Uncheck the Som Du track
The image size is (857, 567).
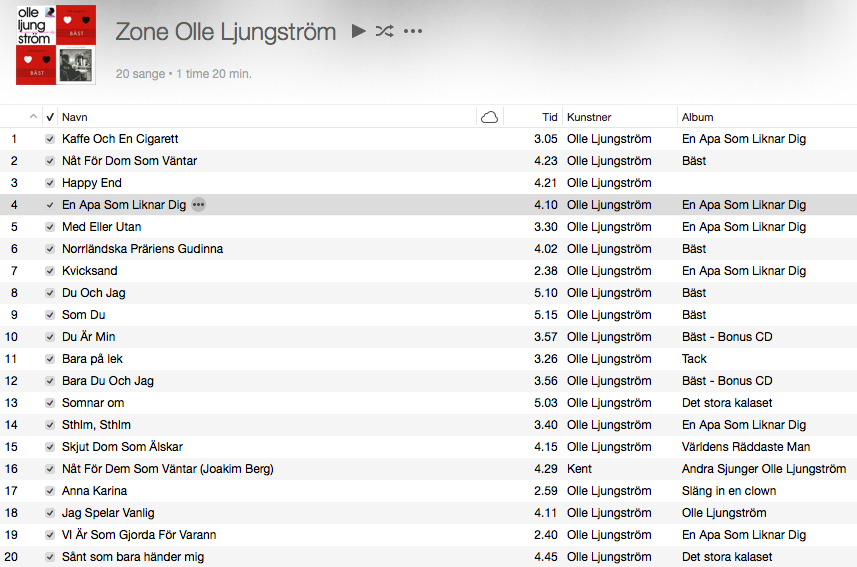click(x=50, y=315)
